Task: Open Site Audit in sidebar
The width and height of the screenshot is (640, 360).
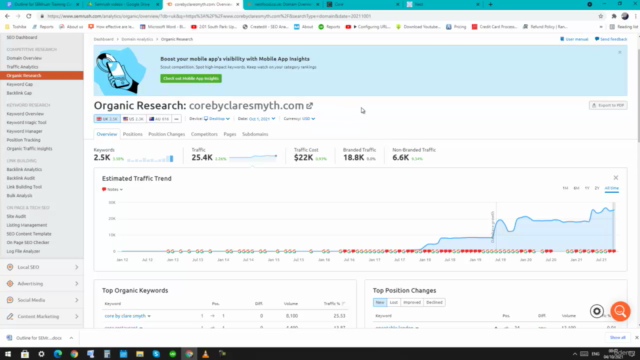Action: [16, 216]
